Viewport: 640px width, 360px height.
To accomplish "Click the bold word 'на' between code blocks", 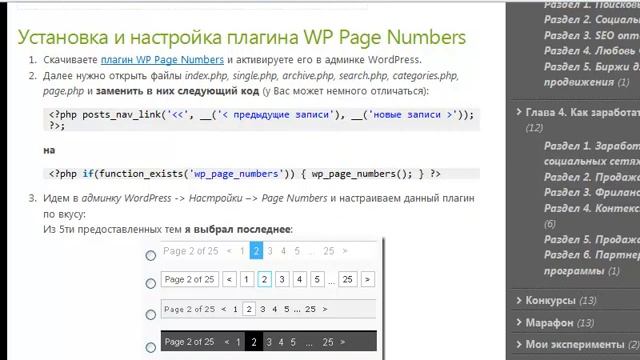I will coord(49,150).
